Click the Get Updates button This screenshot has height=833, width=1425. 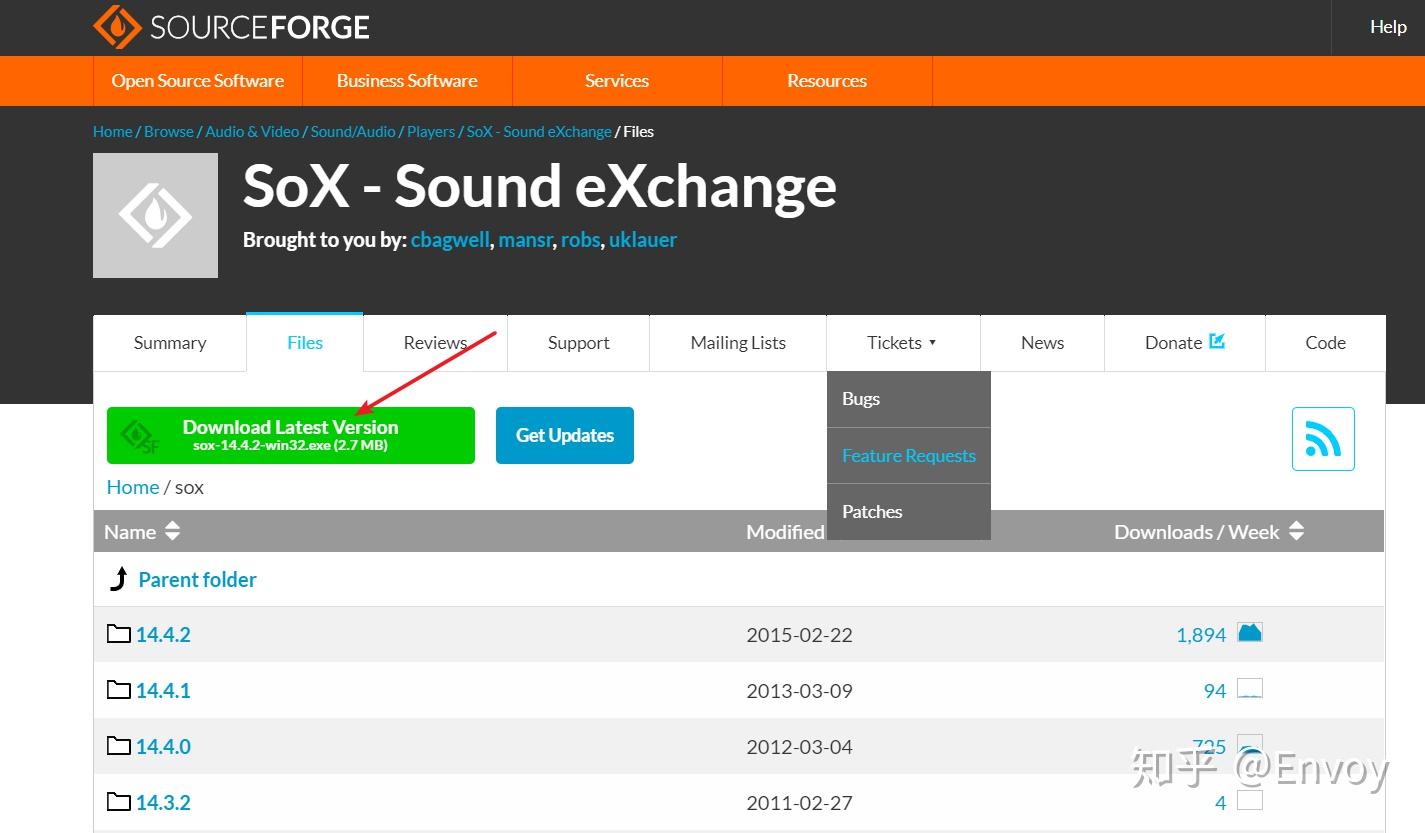[565, 435]
